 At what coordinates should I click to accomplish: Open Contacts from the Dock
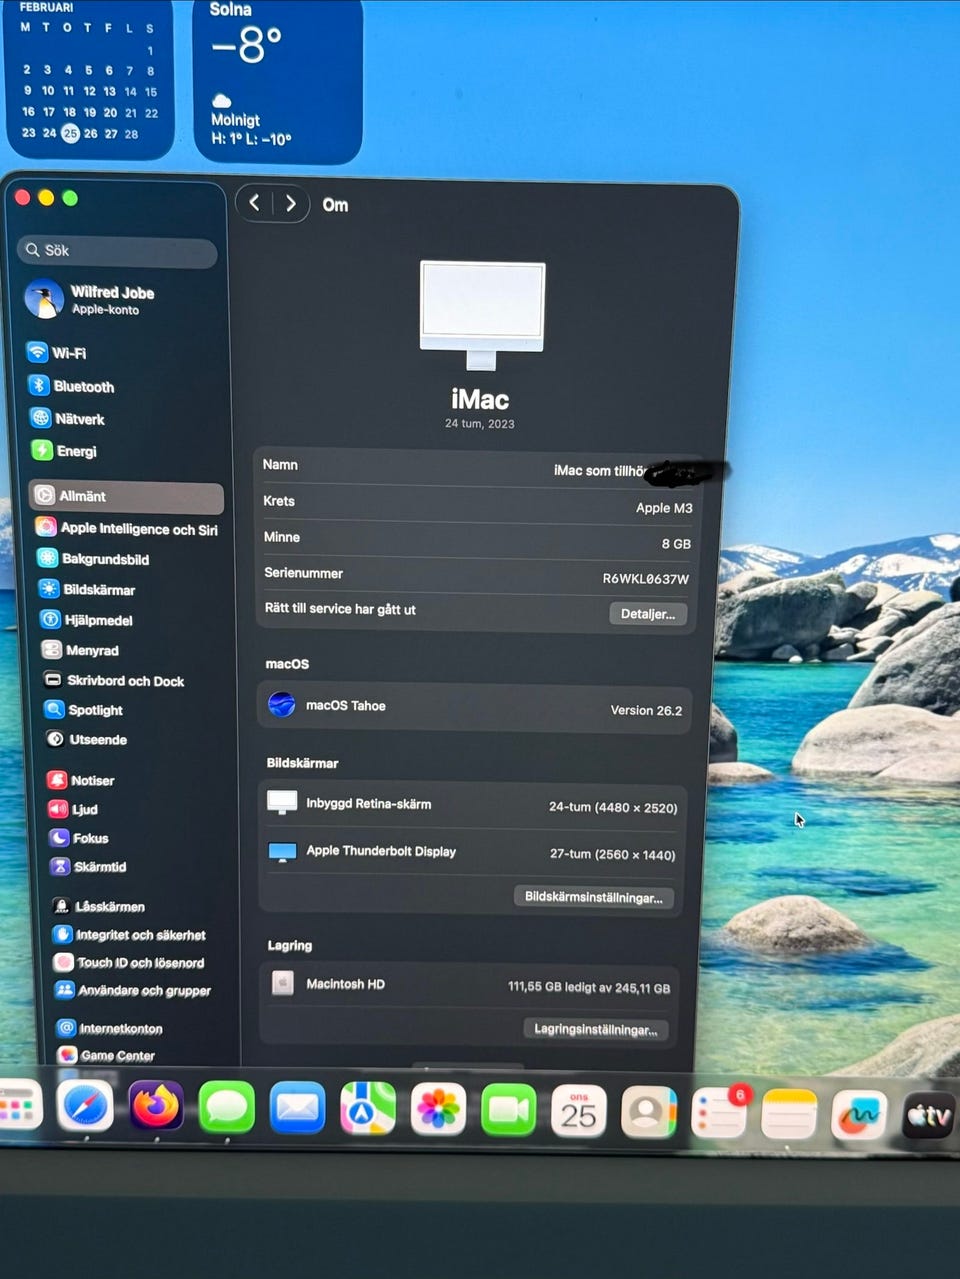(x=649, y=1110)
